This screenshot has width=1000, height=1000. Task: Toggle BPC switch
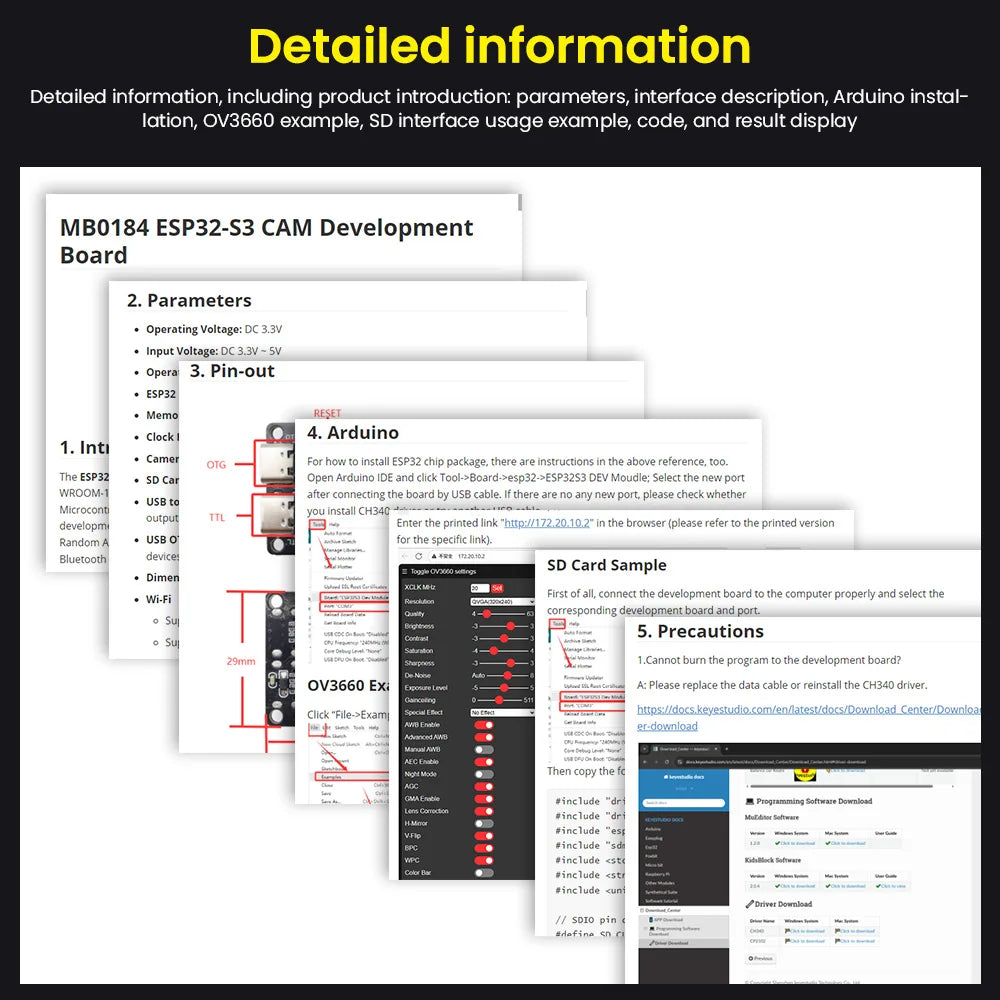tap(484, 848)
